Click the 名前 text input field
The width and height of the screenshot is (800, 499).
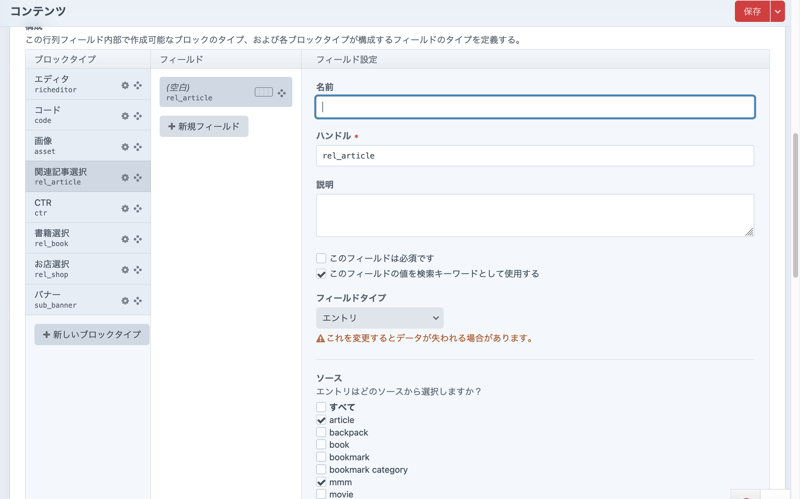(x=535, y=107)
